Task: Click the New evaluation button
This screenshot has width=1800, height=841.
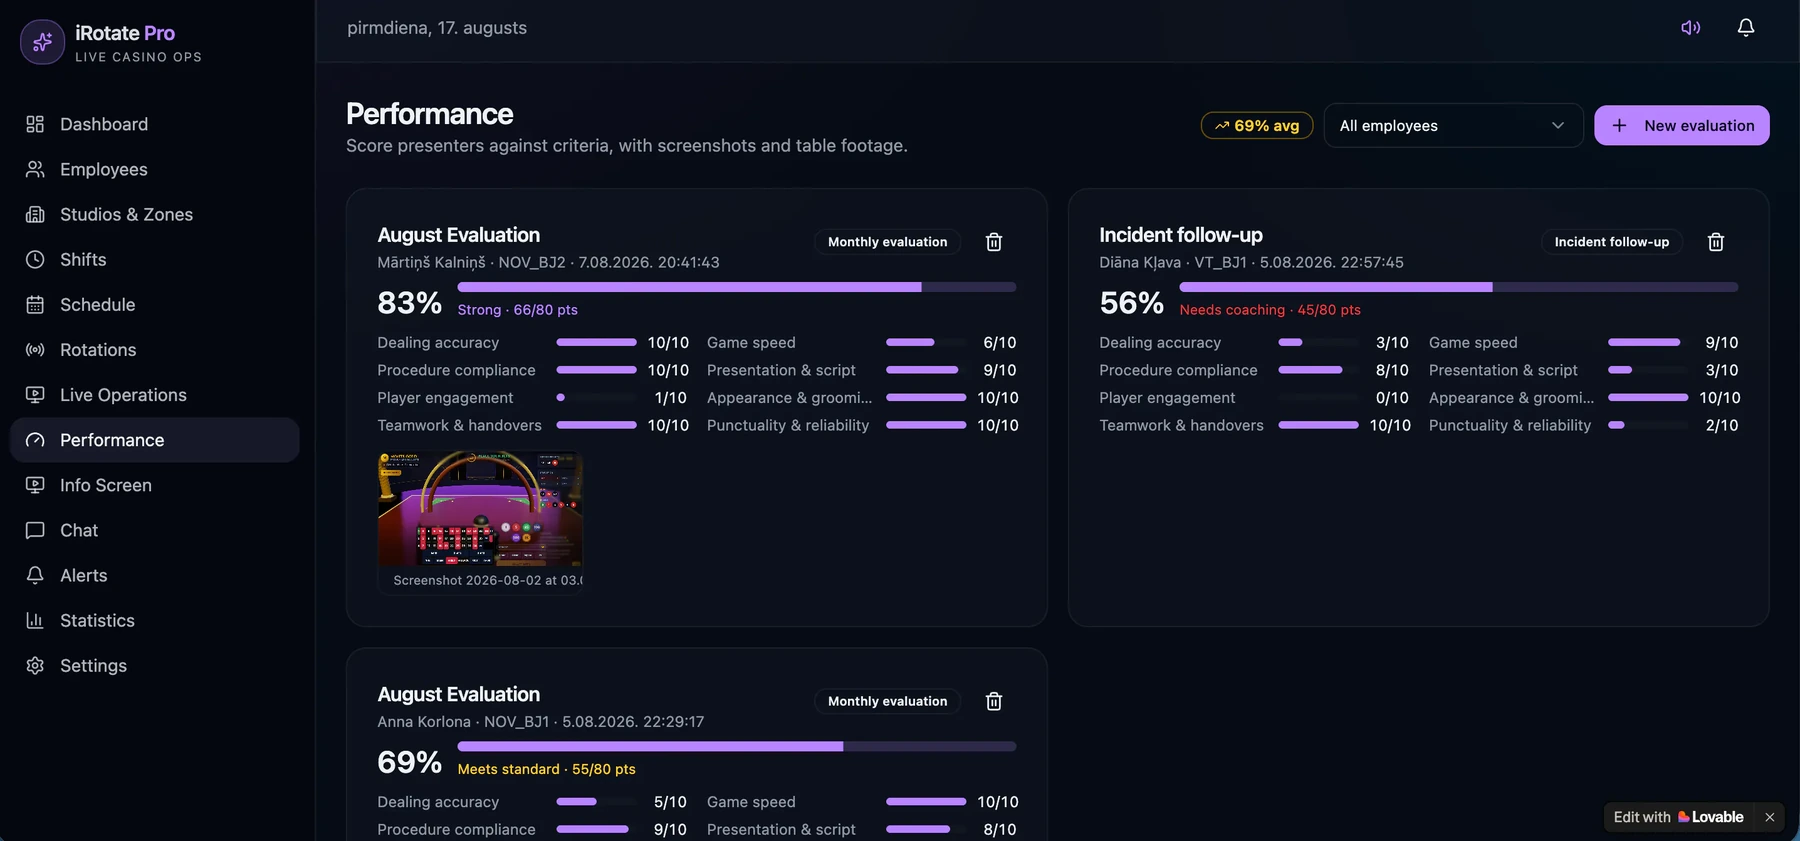Action: [1681, 125]
